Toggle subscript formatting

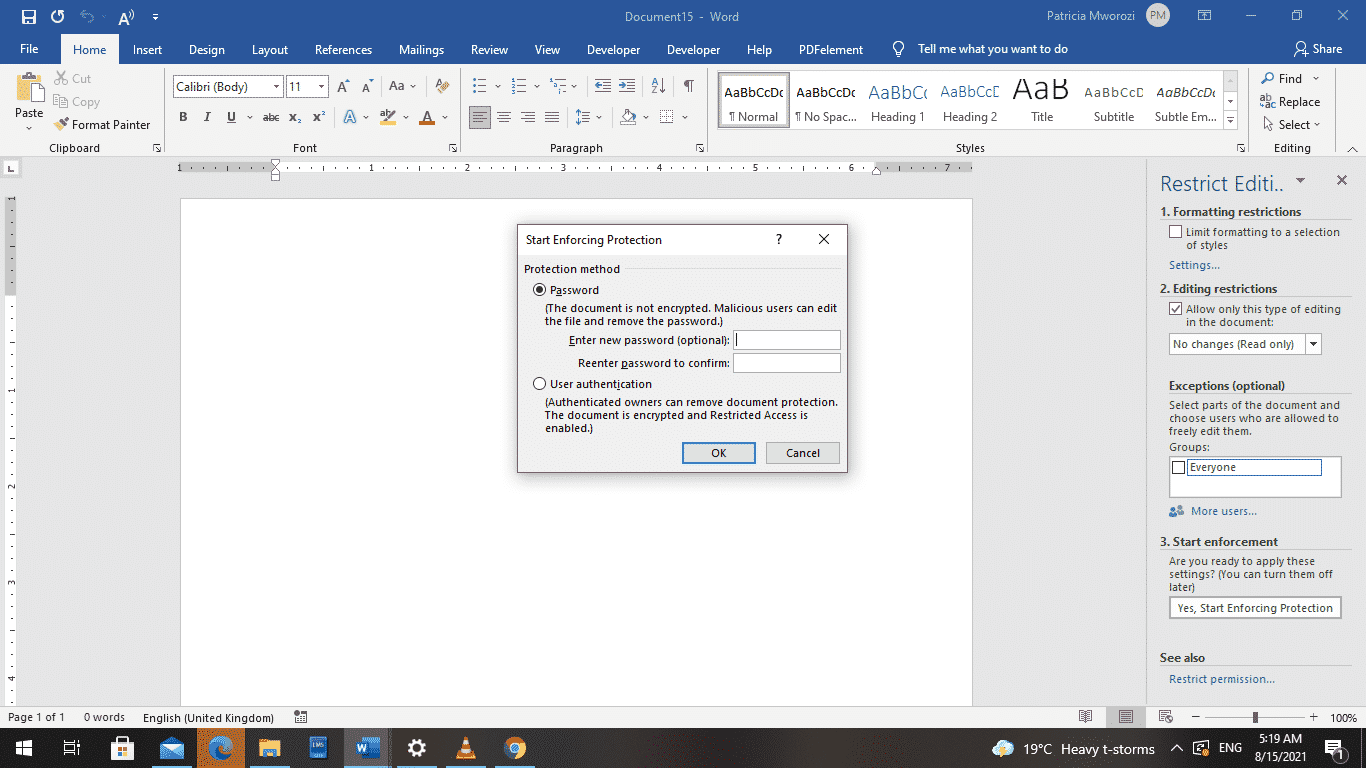[296, 117]
